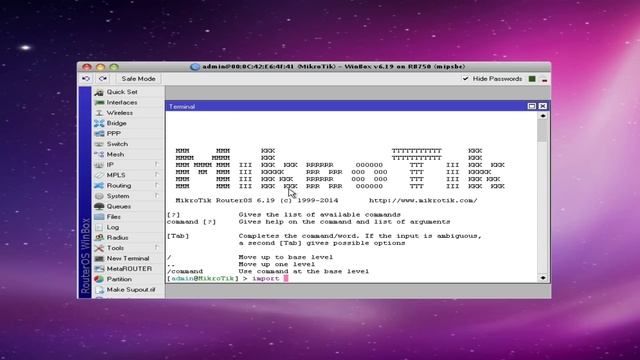Open the Routing icon
Viewport: 640px width, 360px height.
[99, 186]
